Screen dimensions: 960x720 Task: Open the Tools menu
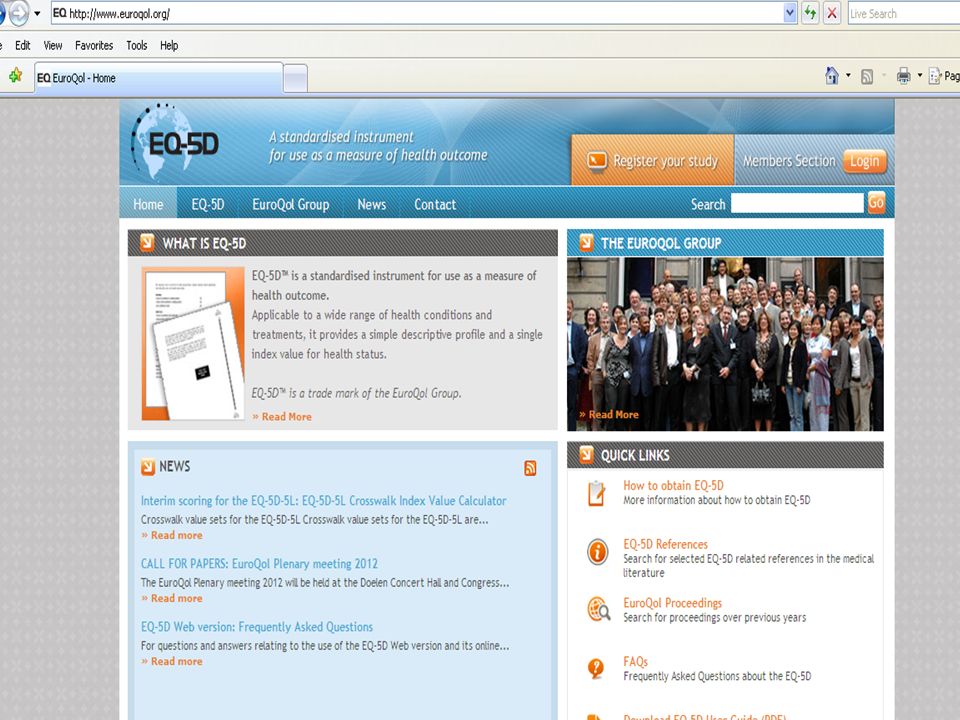(x=137, y=45)
